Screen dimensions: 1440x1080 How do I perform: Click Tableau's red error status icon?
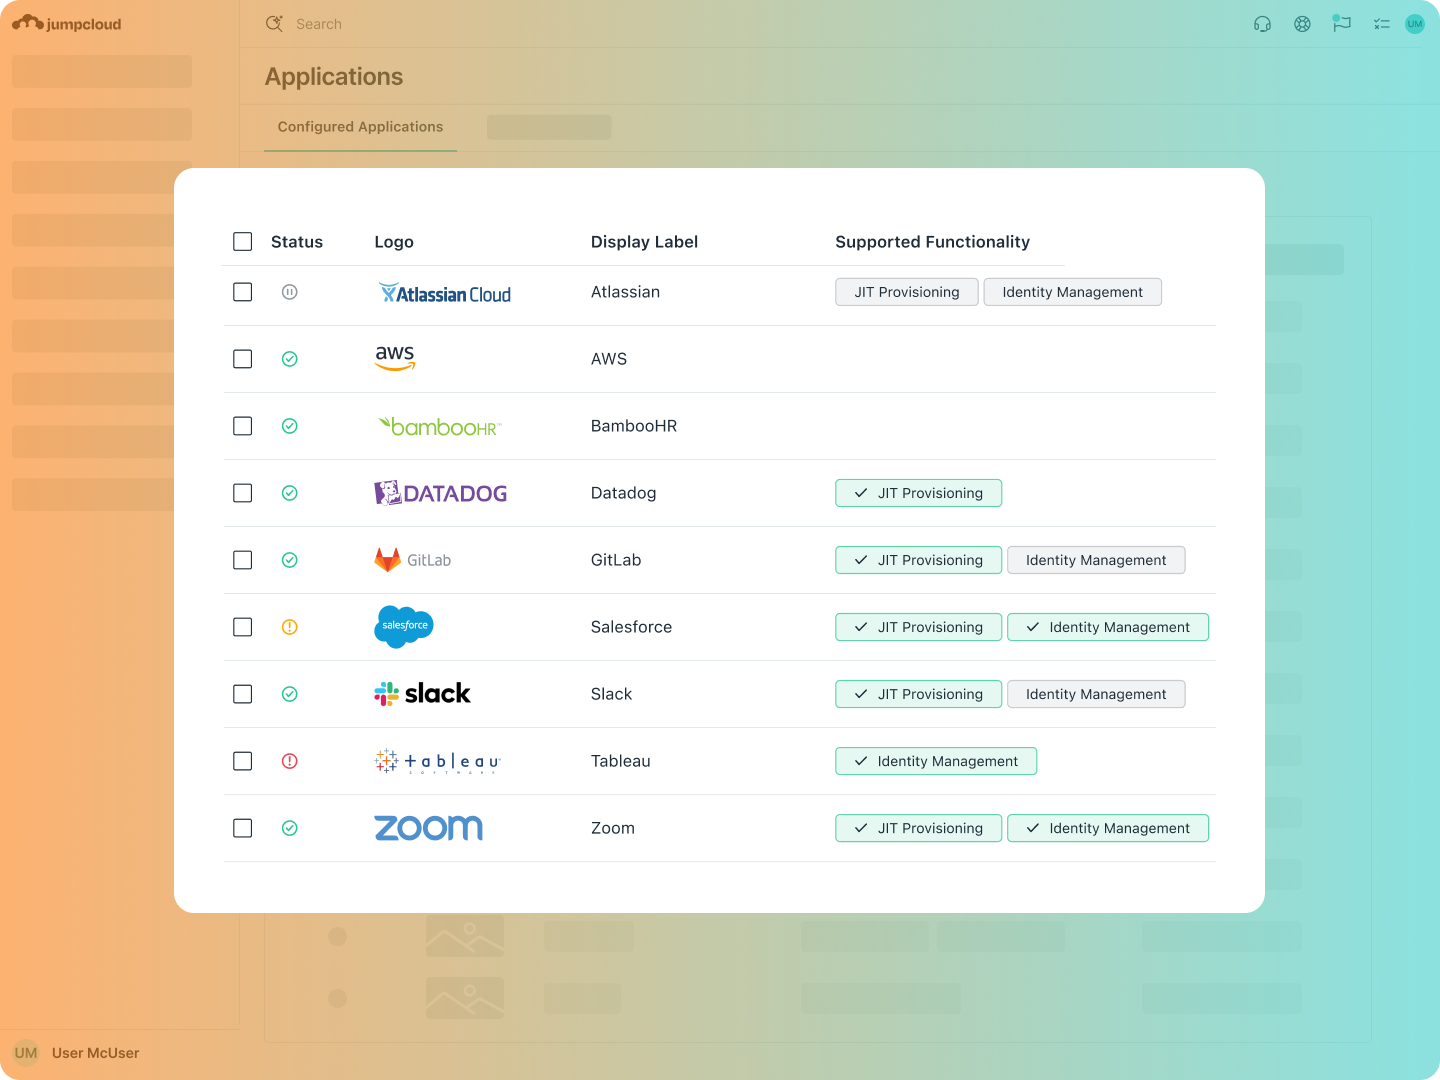290,761
